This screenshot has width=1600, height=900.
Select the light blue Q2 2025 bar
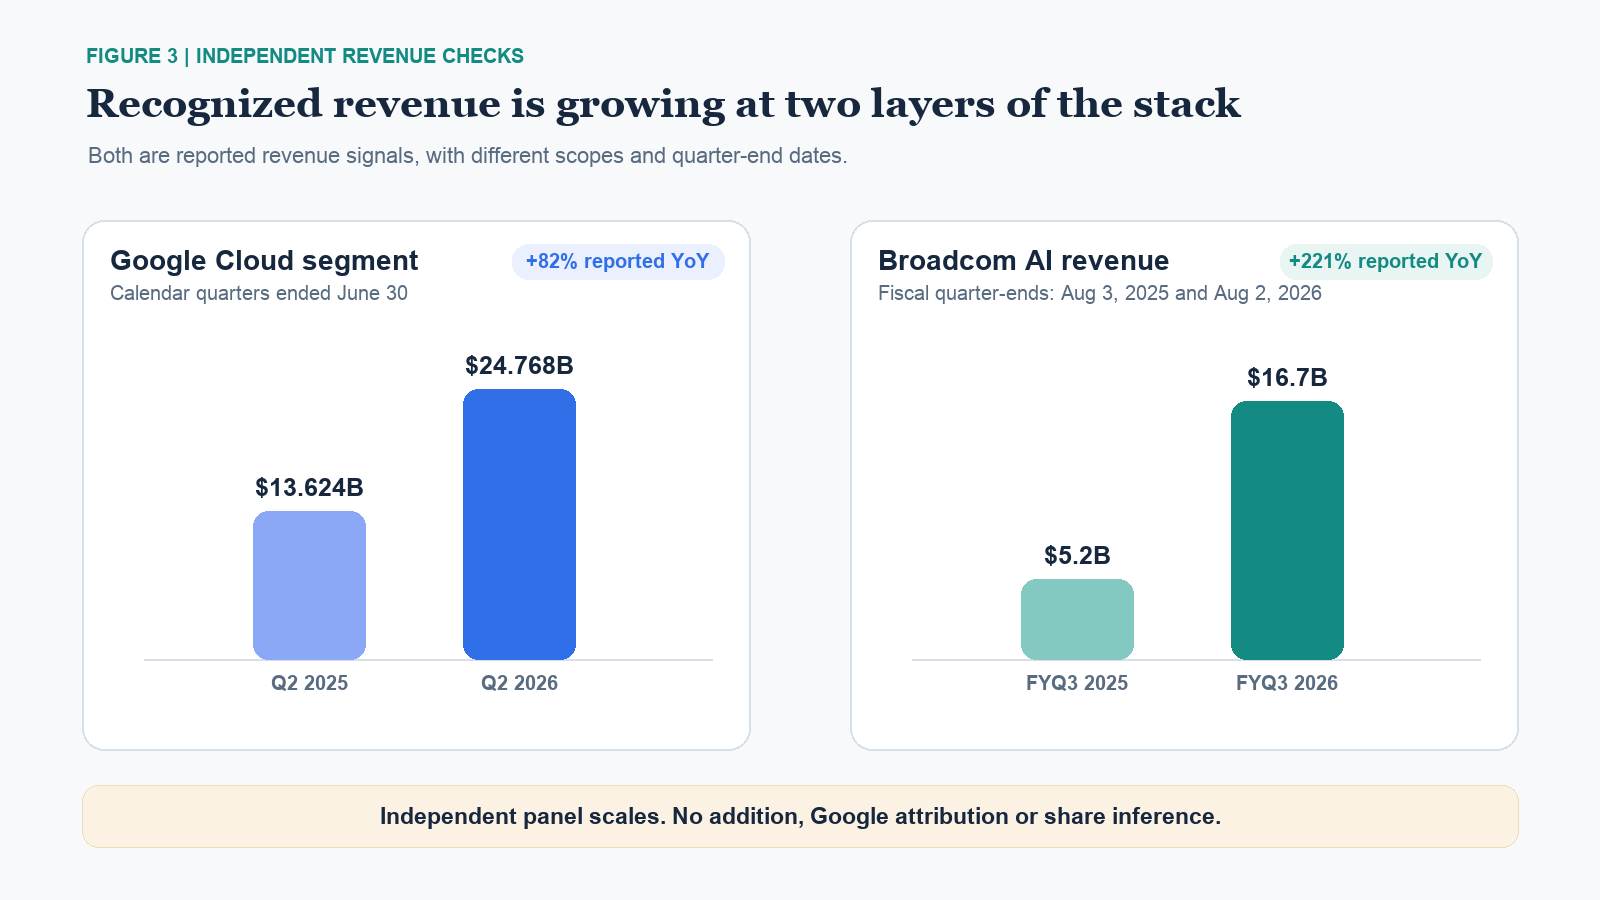[x=309, y=585]
